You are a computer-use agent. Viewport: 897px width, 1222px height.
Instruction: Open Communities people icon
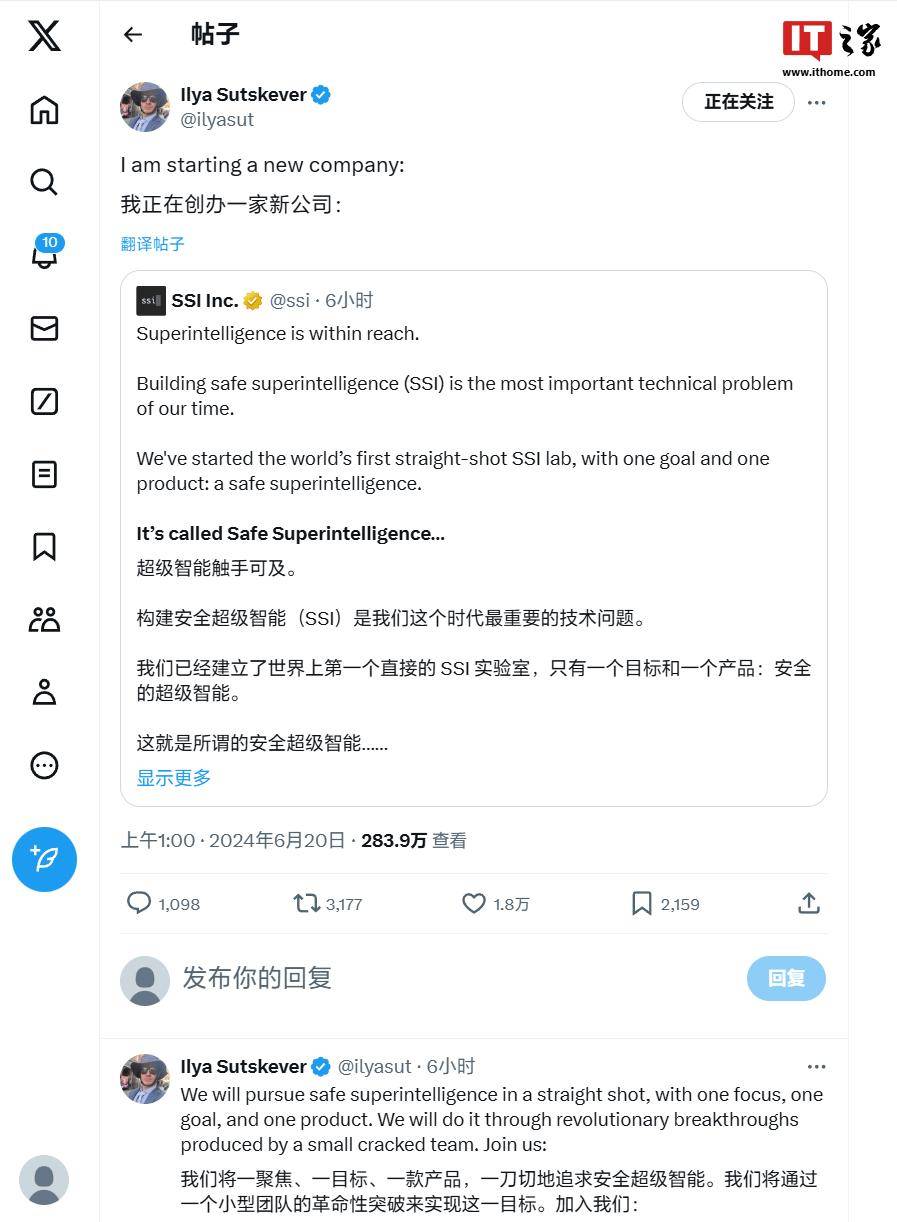click(x=44, y=620)
